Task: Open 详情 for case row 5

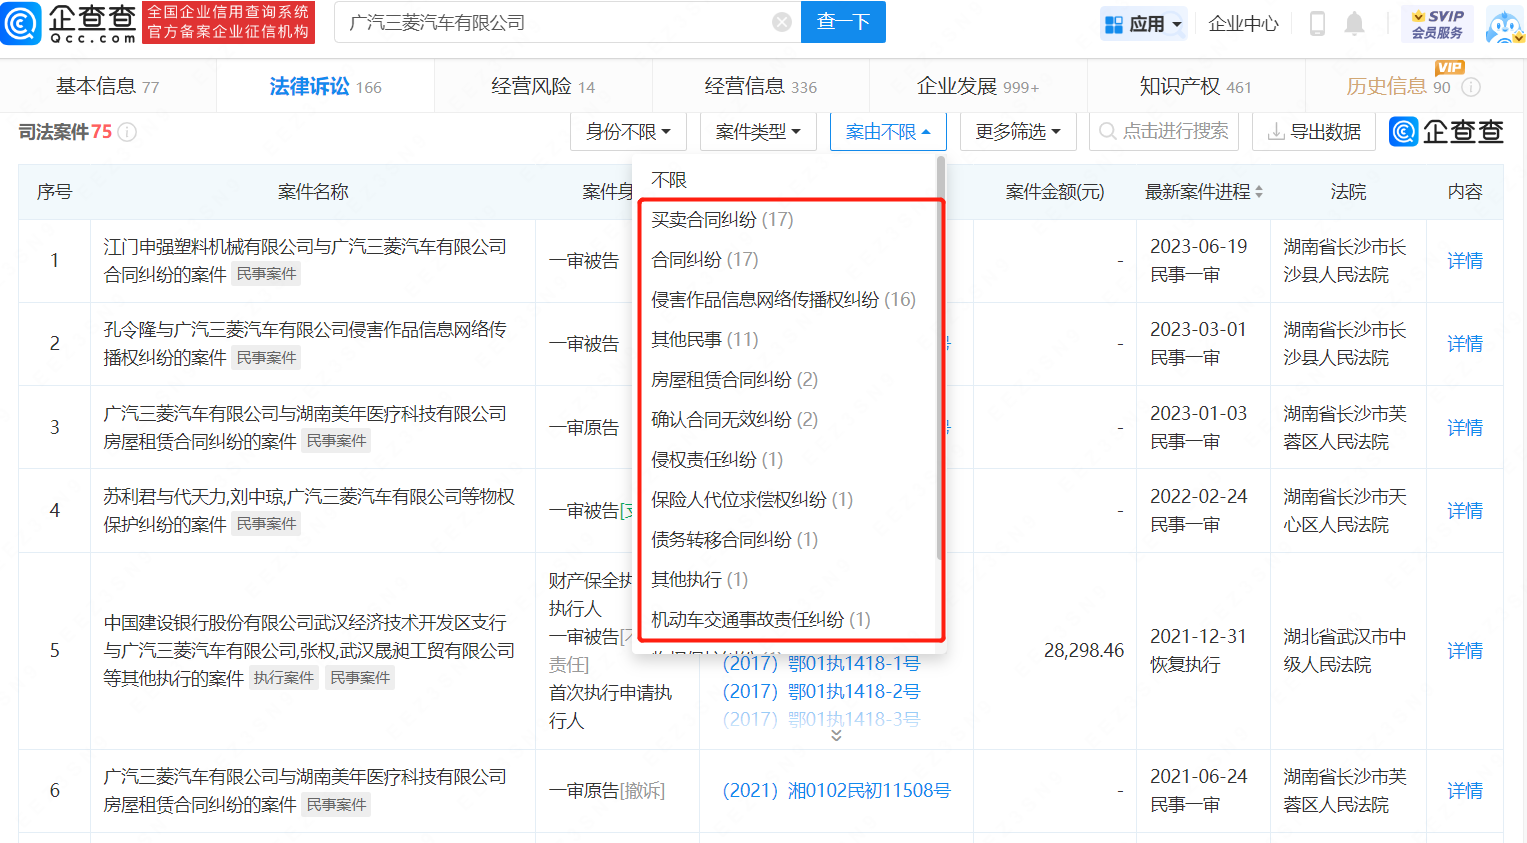Action: point(1465,651)
